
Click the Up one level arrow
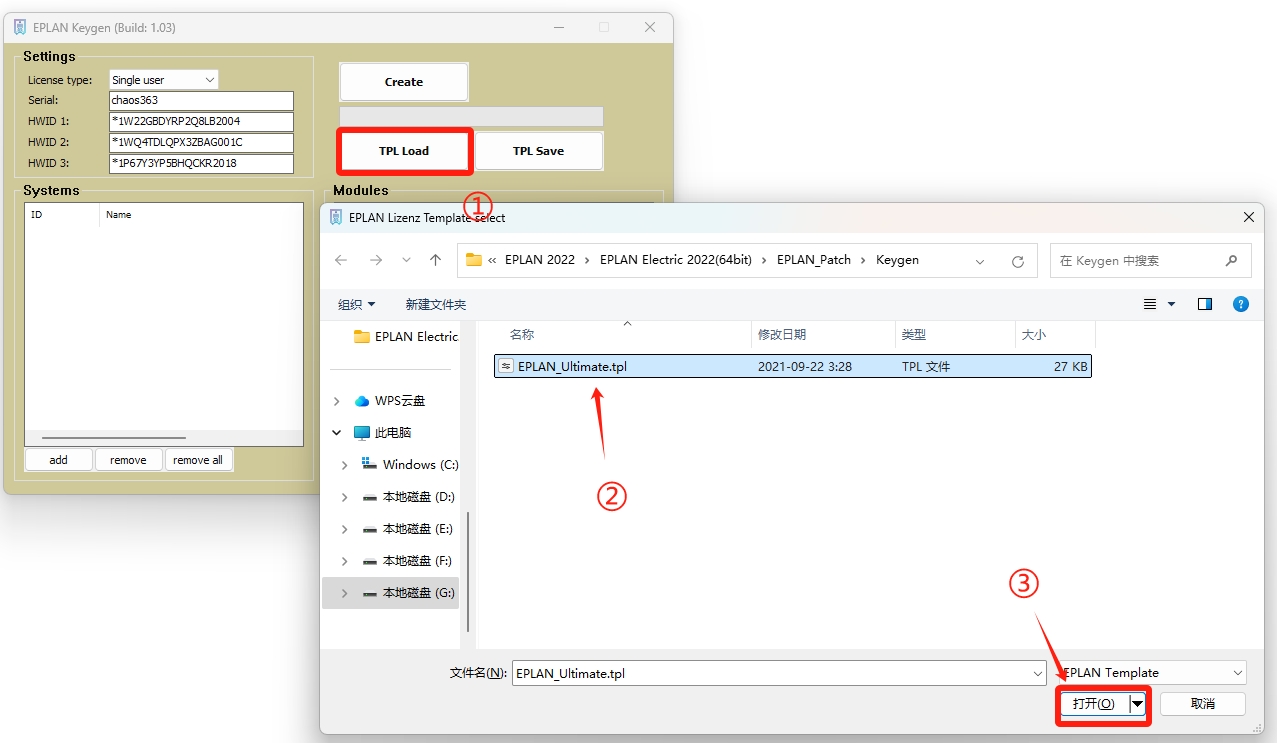pos(435,260)
